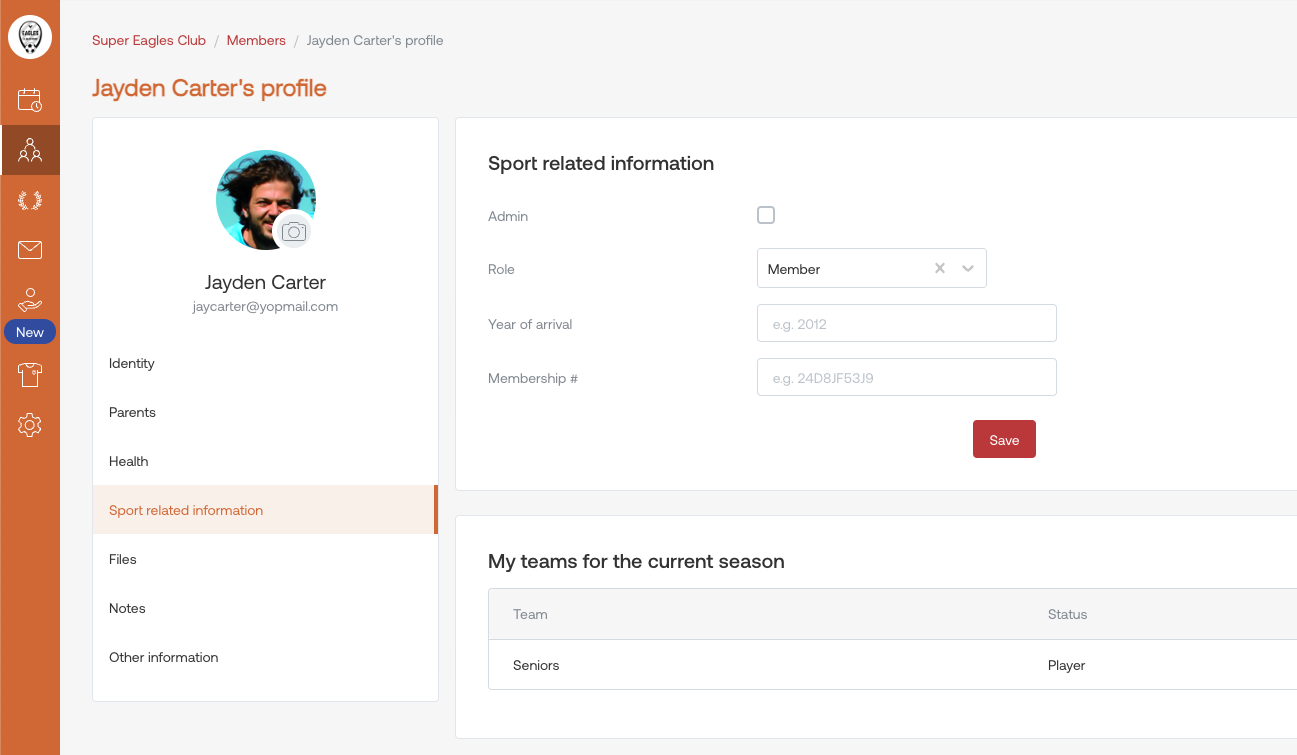Open the Role combo box

pyautogui.click(x=845, y=268)
